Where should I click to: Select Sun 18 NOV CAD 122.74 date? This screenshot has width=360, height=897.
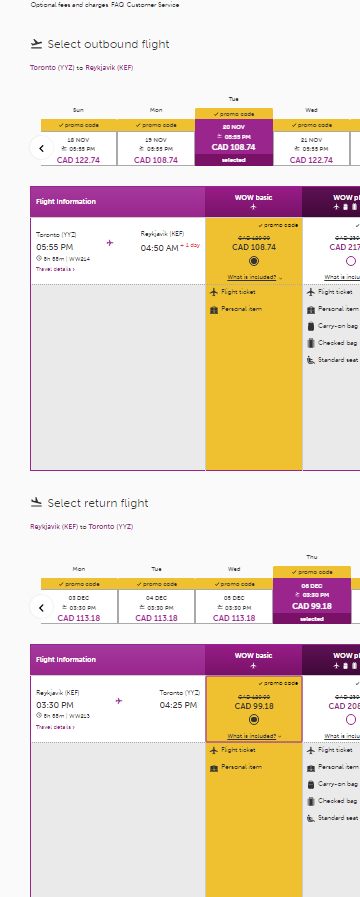click(78, 149)
